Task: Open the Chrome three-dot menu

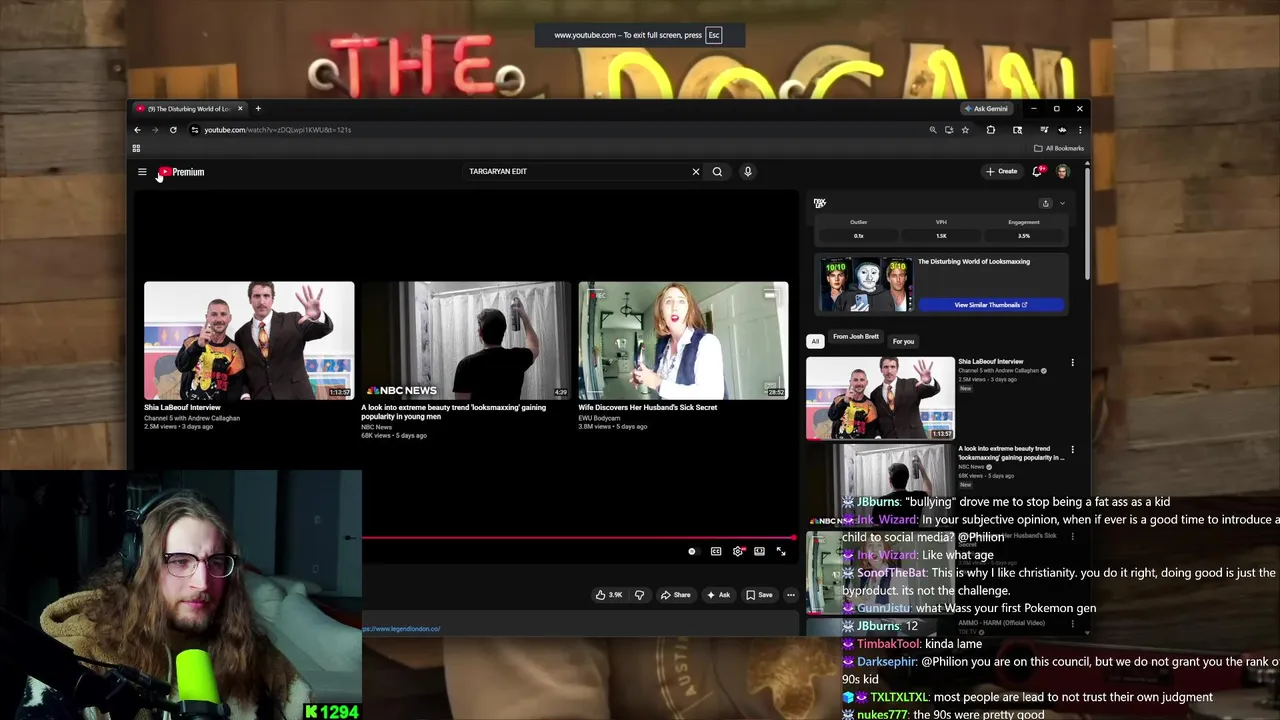Action: [x=1079, y=130]
